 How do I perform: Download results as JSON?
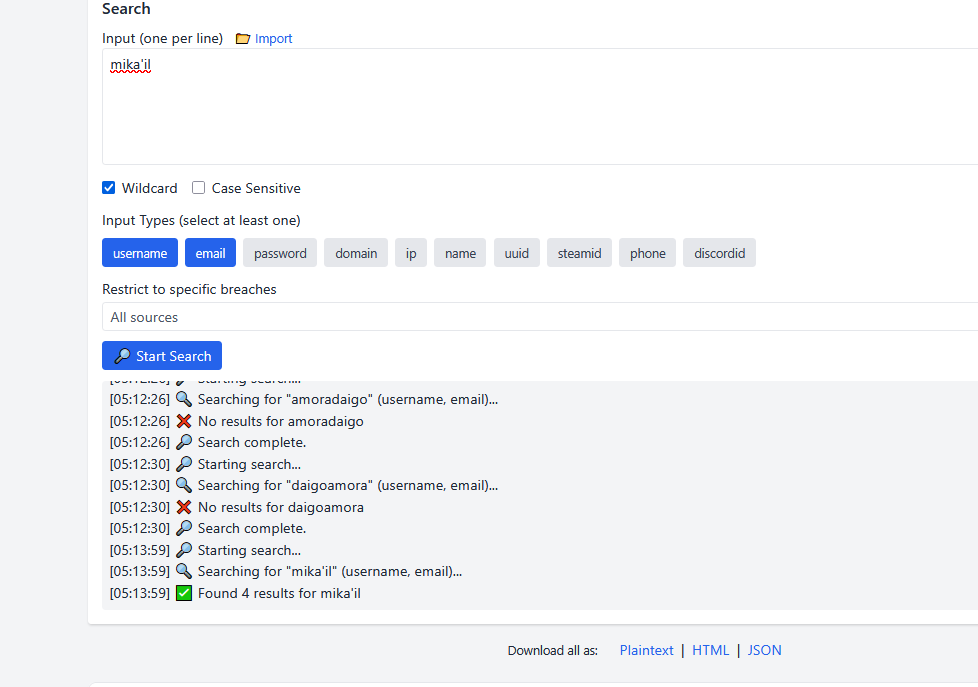pos(764,650)
